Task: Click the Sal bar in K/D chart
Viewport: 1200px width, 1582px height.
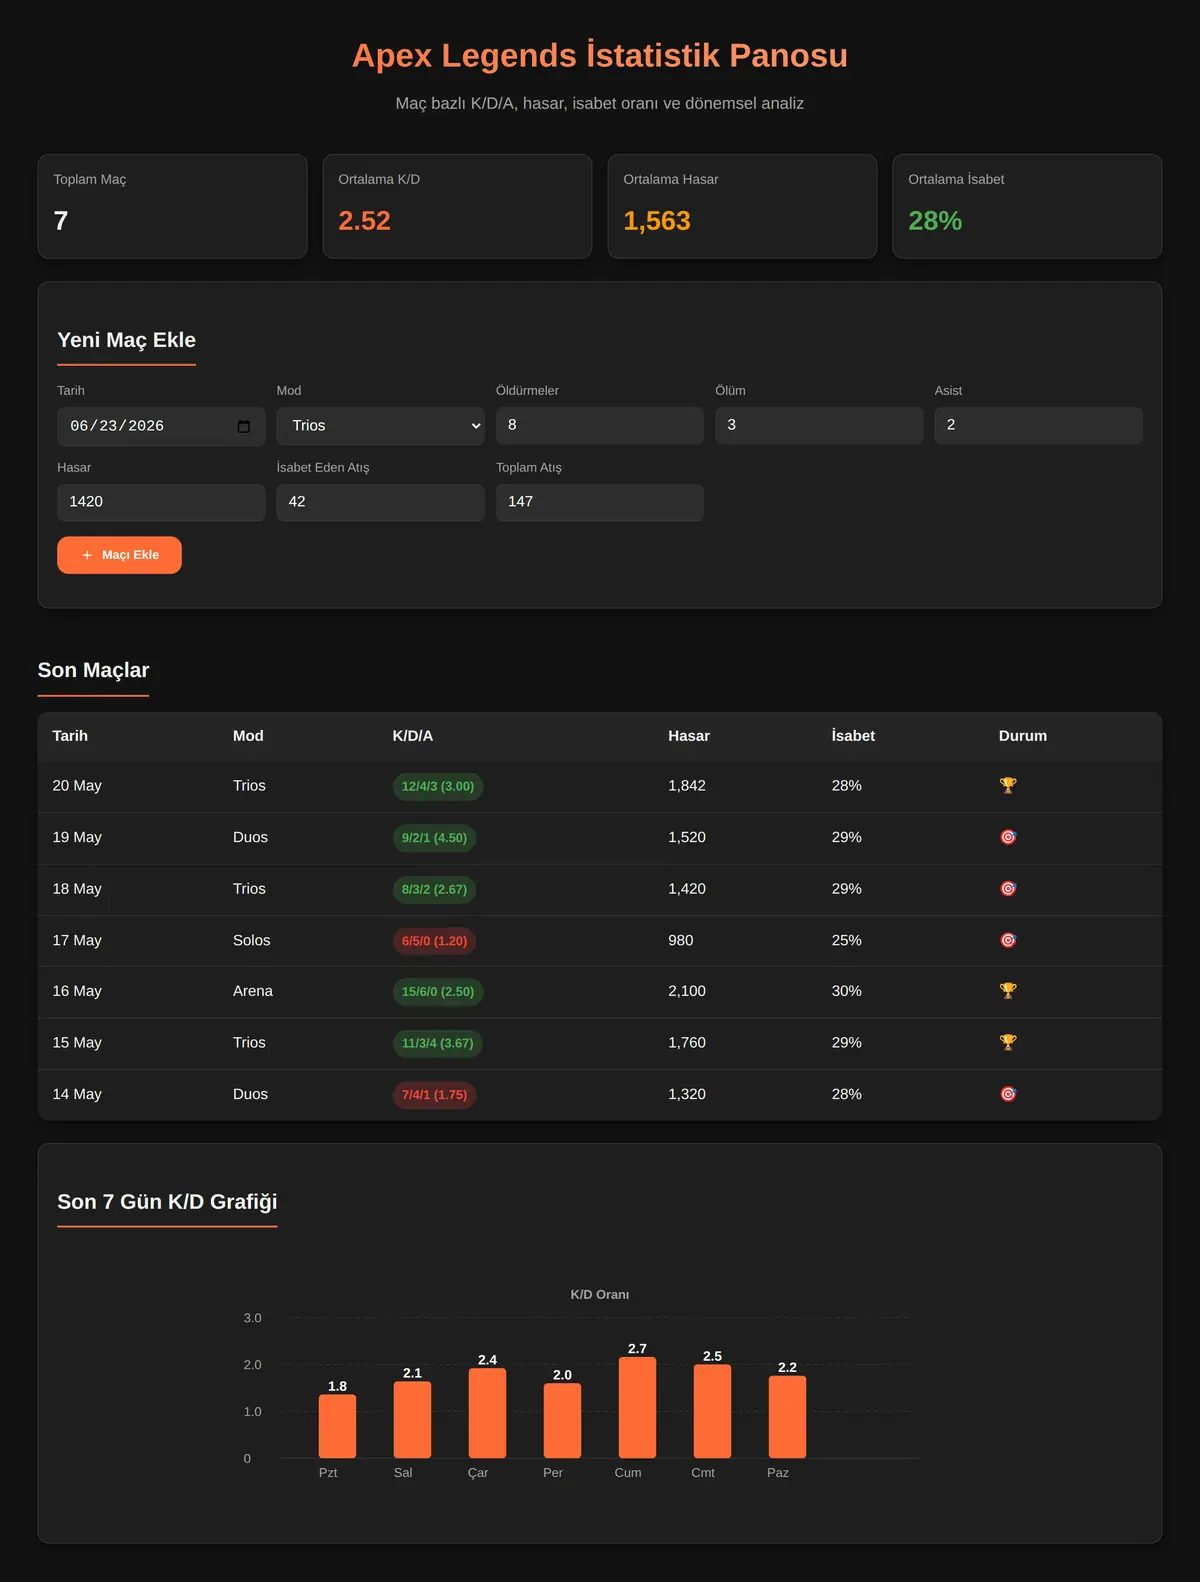Action: pyautogui.click(x=412, y=1420)
